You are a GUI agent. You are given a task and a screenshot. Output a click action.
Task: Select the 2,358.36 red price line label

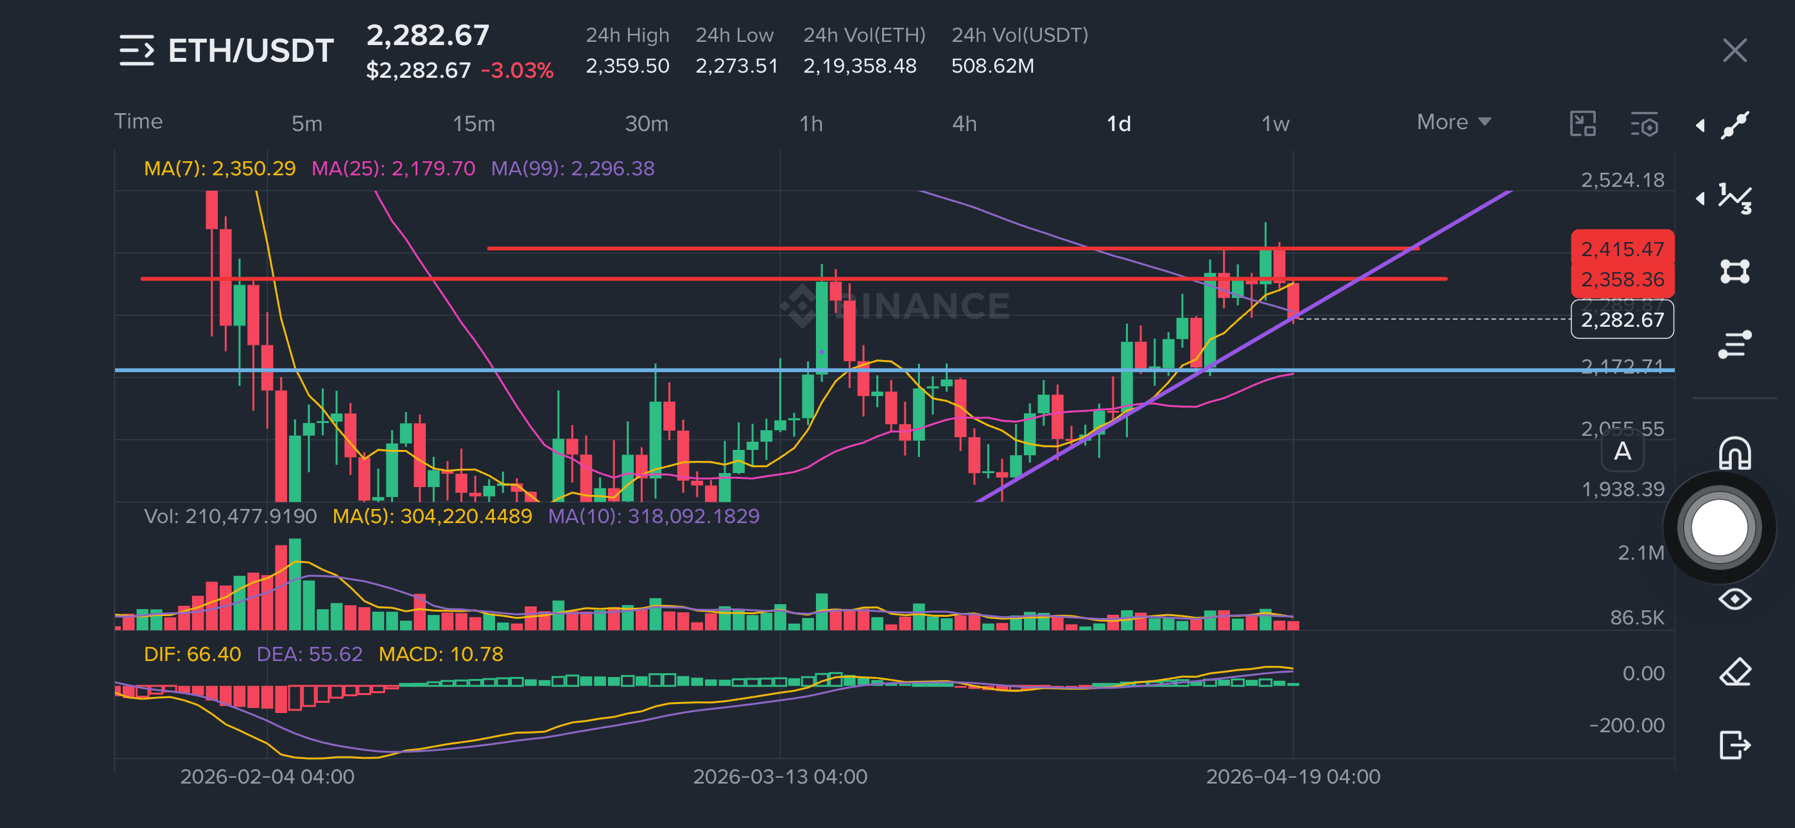coord(1622,280)
